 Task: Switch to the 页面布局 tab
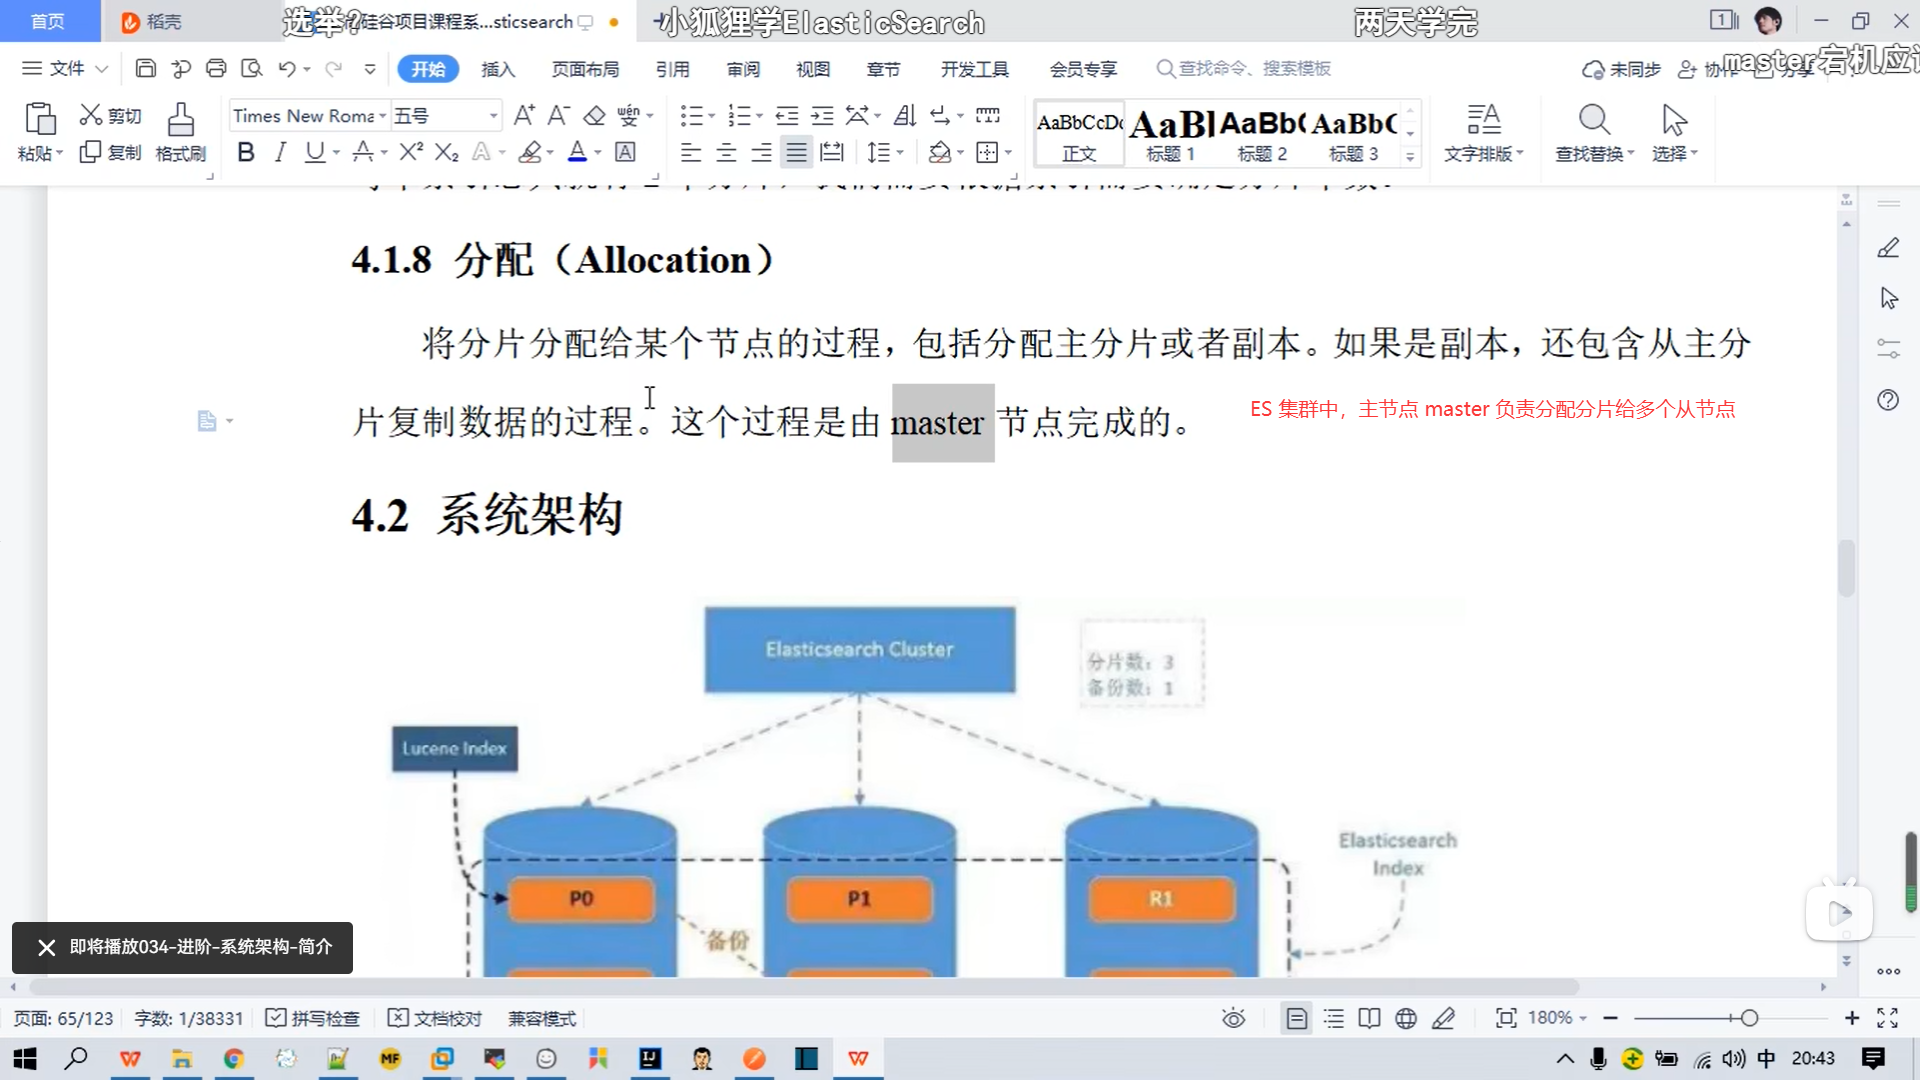click(x=585, y=69)
